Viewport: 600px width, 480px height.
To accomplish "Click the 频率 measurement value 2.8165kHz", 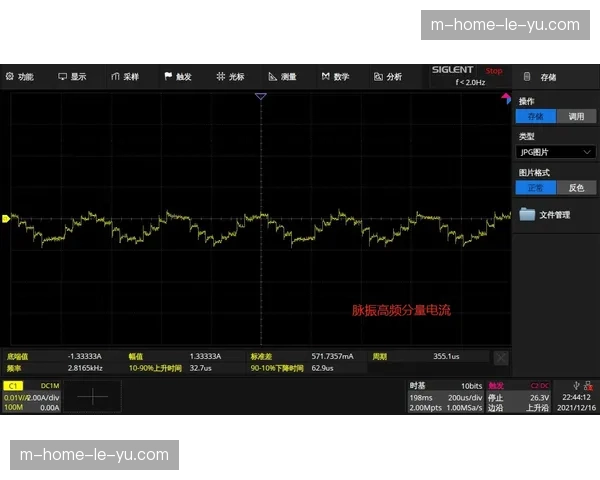I will click(85, 368).
